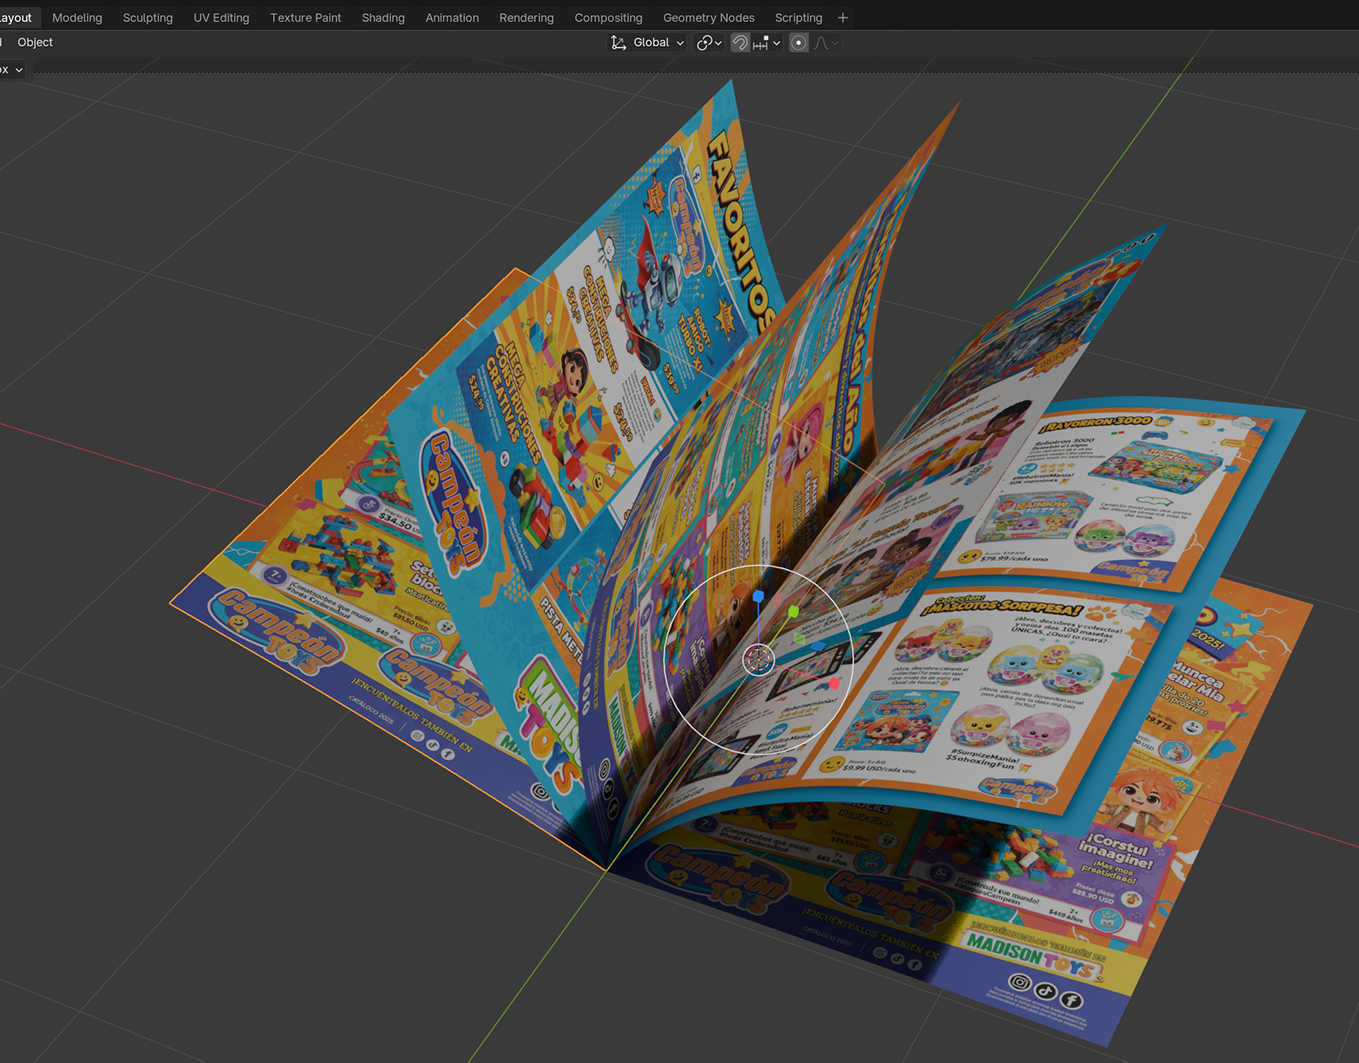The image size is (1359, 1063).
Task: Go to the Texture Paint workspace
Action: click(305, 17)
